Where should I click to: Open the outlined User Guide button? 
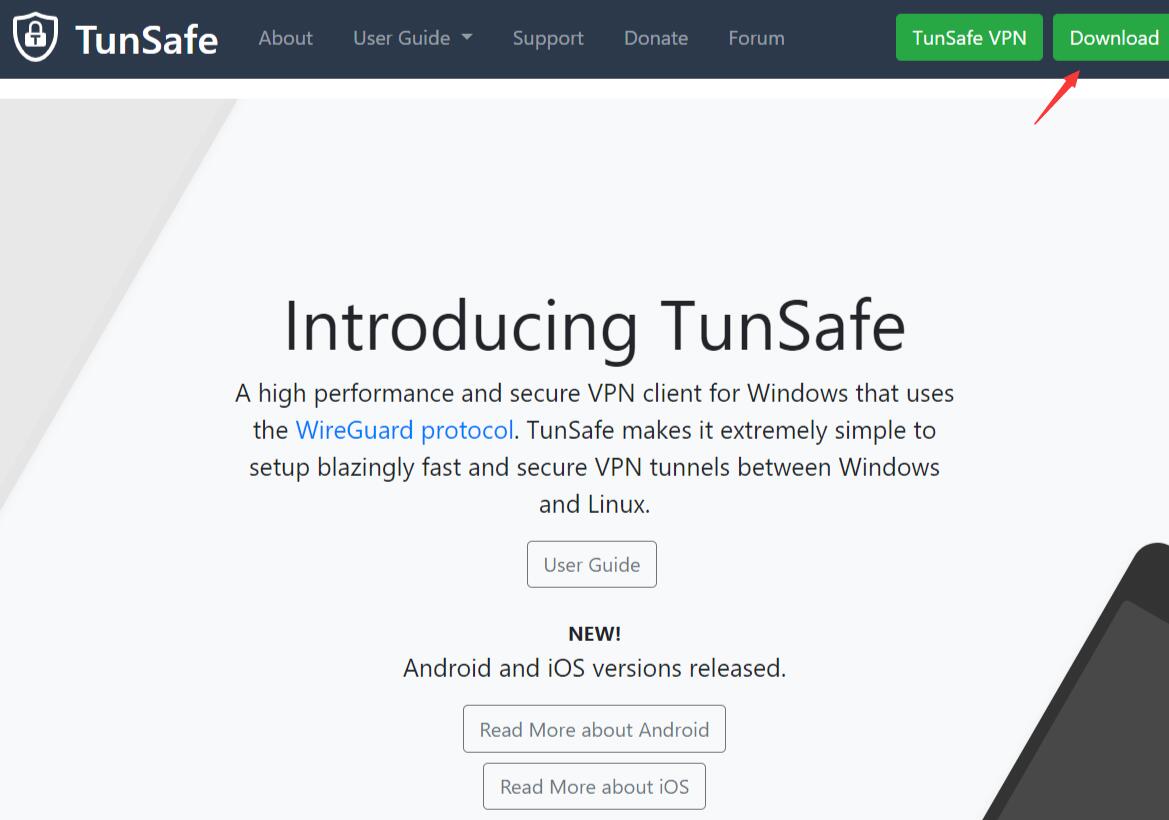coord(592,564)
